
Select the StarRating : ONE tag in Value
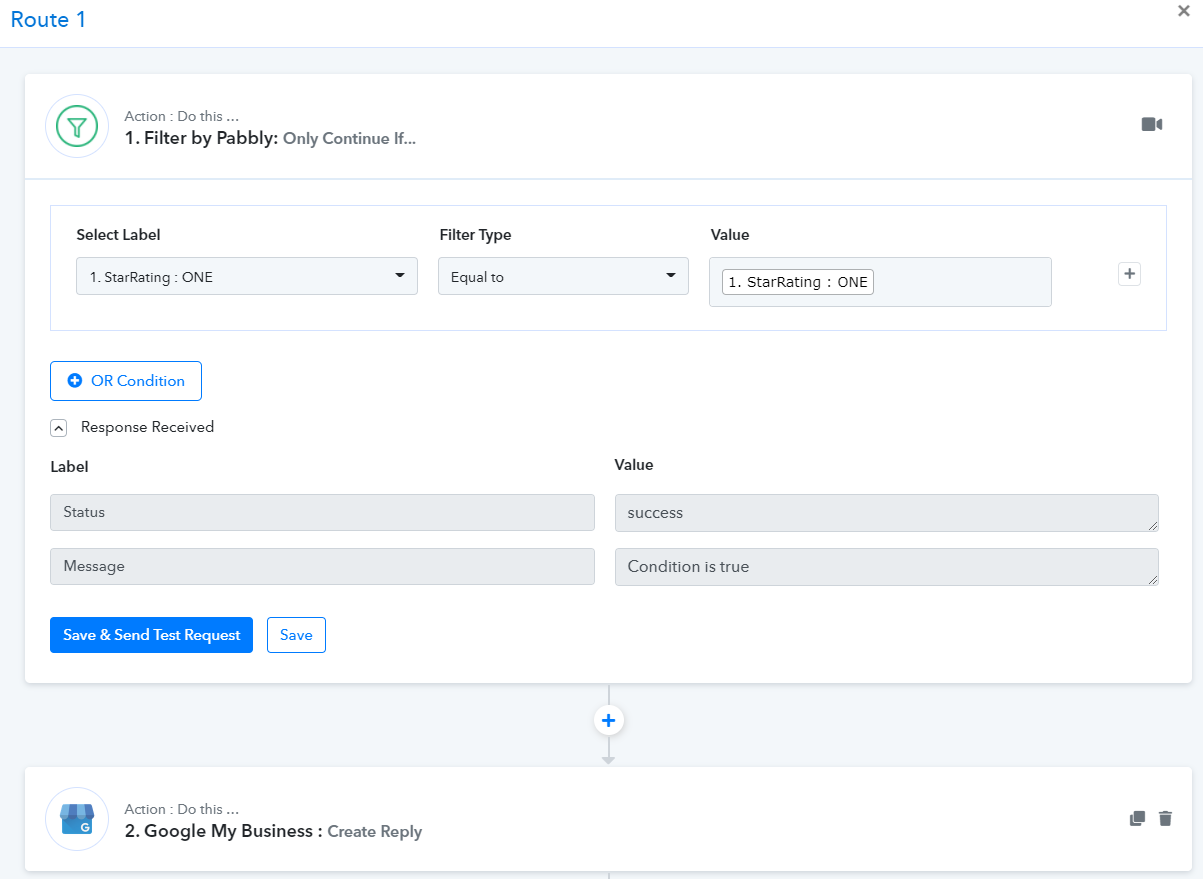click(x=798, y=282)
